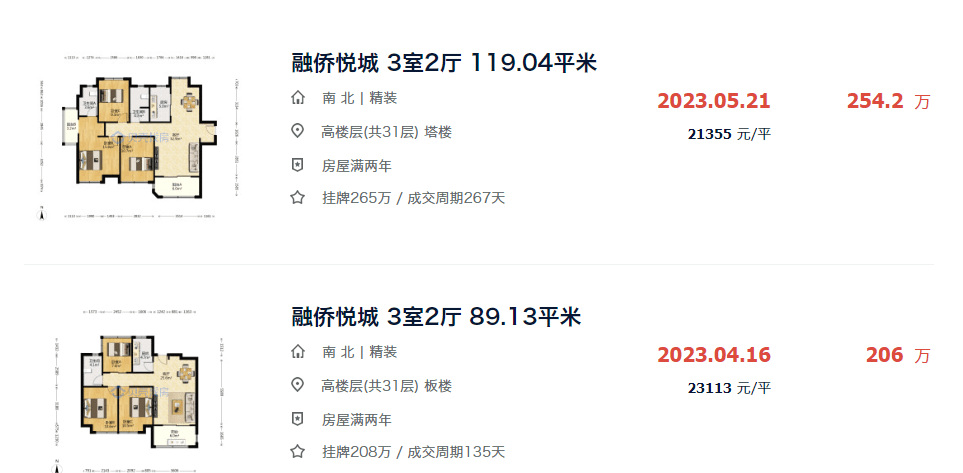Open 融侨悦城 3室2厅 89.13平米 listing title
The image size is (963, 473).
[436, 317]
